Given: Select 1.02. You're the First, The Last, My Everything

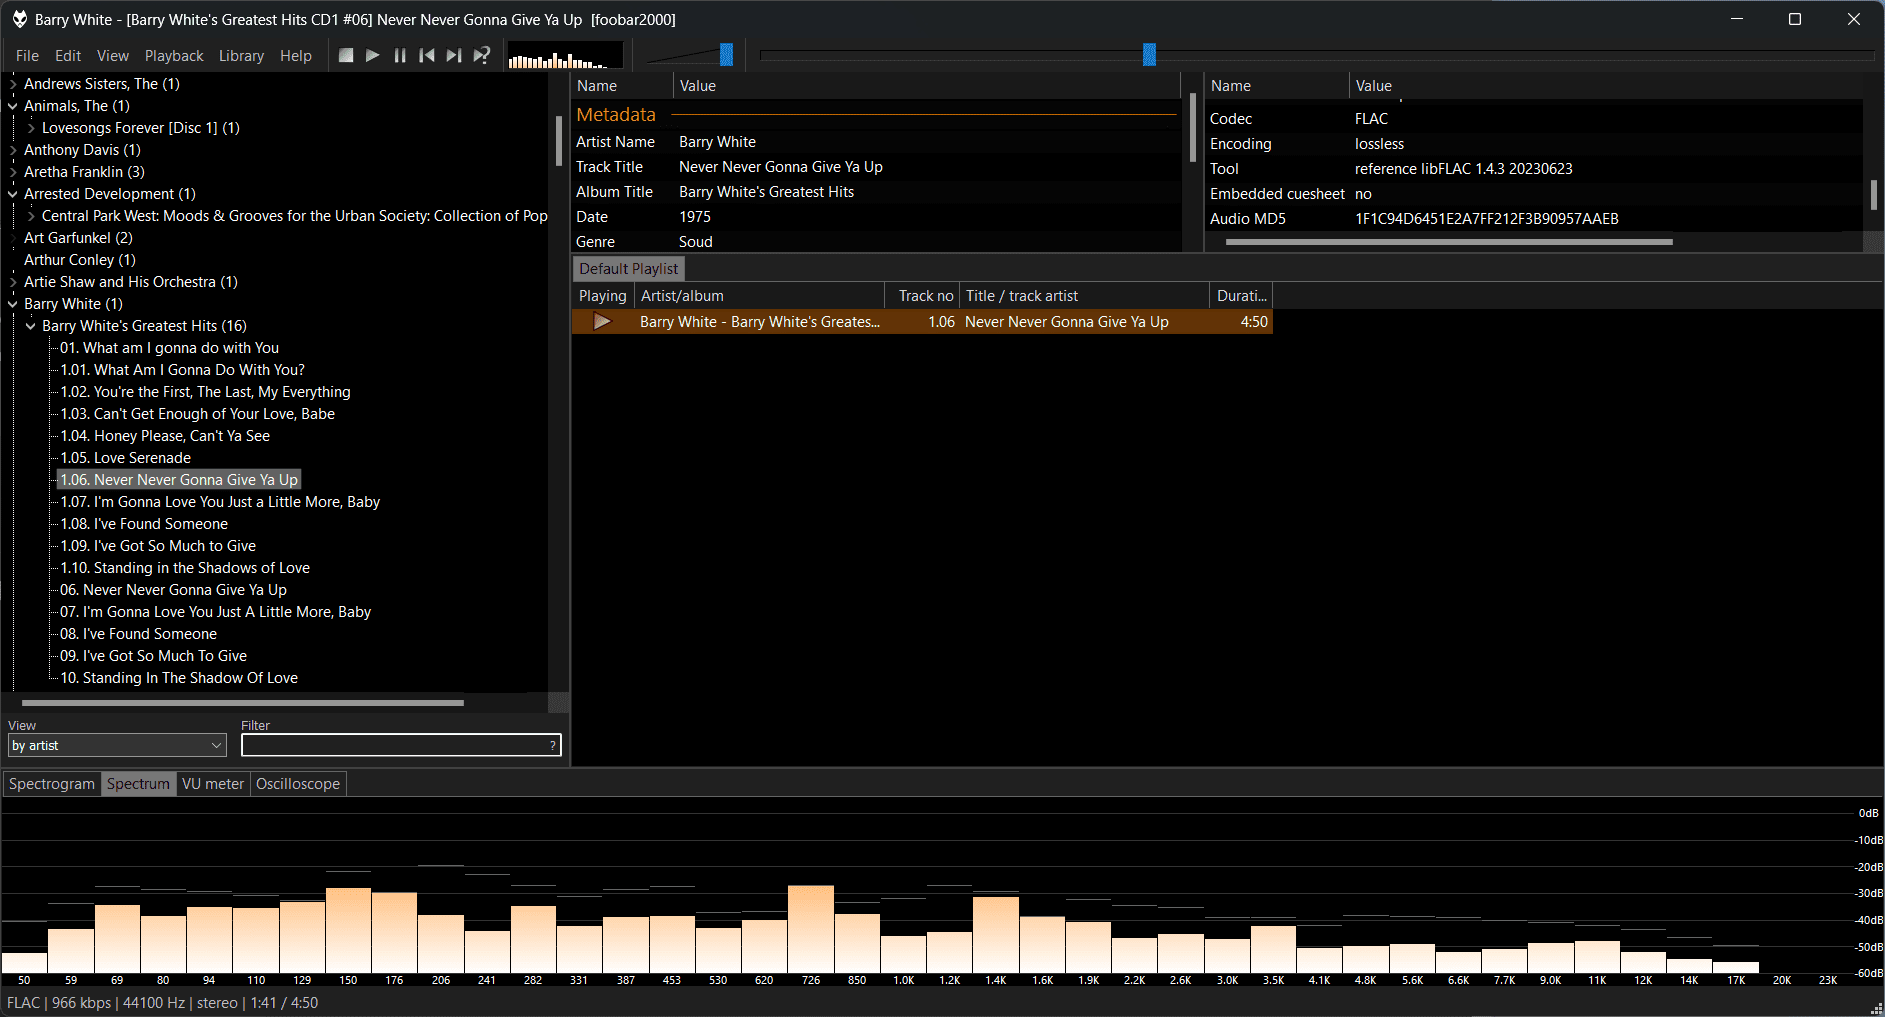Looking at the screenshot, I should pos(205,392).
